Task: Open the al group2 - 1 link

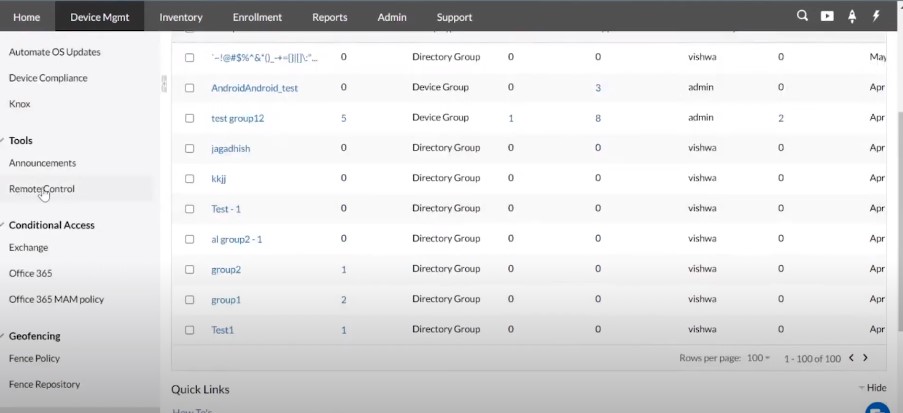Action: [237, 239]
